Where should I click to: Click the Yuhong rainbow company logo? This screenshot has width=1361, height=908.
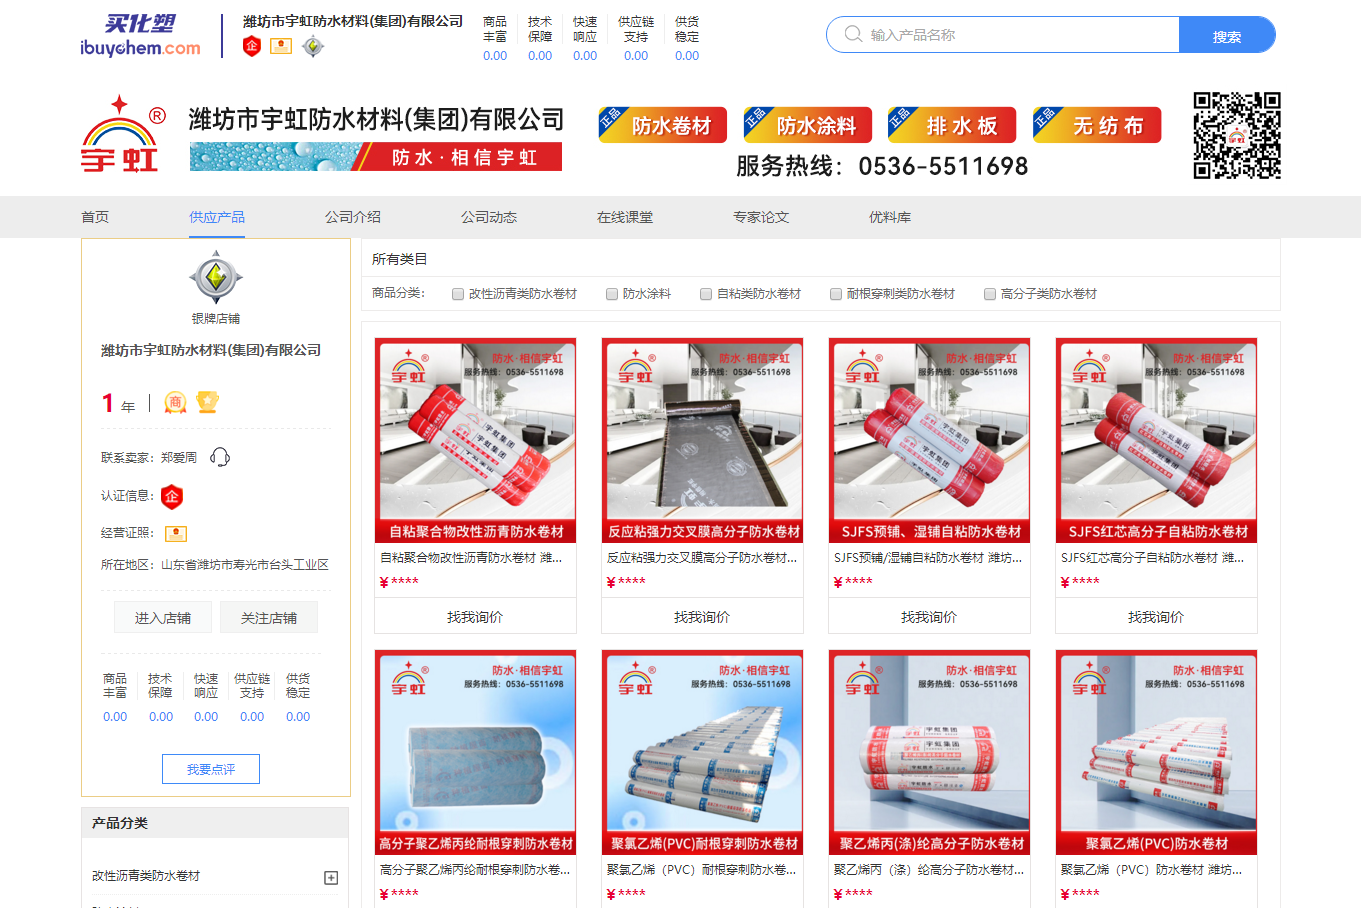tap(124, 134)
